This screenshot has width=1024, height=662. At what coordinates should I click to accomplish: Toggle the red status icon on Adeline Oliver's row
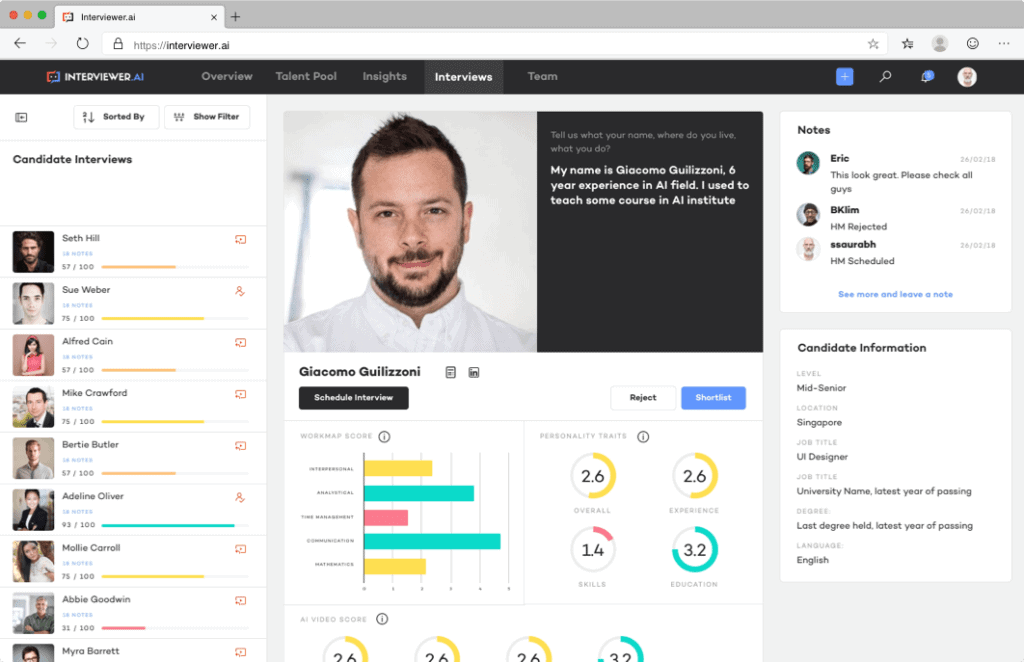[240, 498]
